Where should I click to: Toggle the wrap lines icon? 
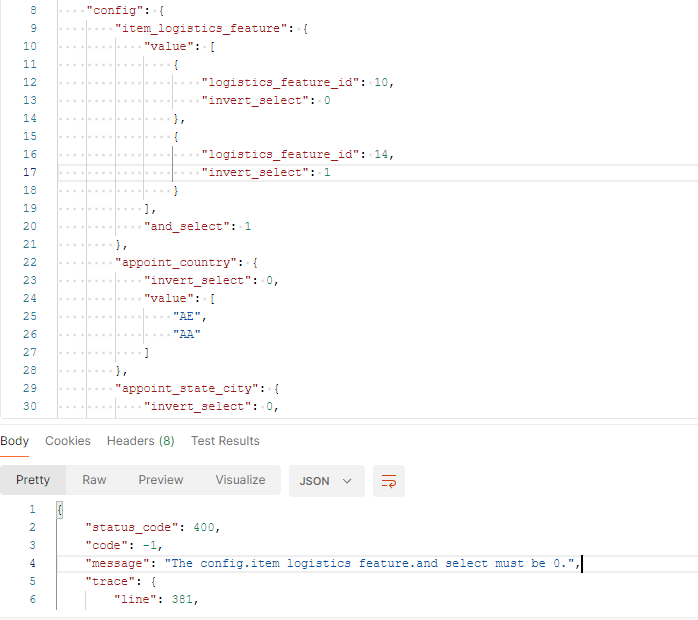(x=388, y=481)
